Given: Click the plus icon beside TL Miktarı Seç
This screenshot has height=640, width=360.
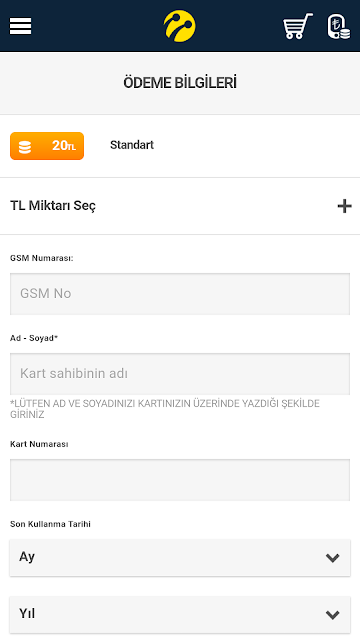Looking at the screenshot, I should pos(344,206).
